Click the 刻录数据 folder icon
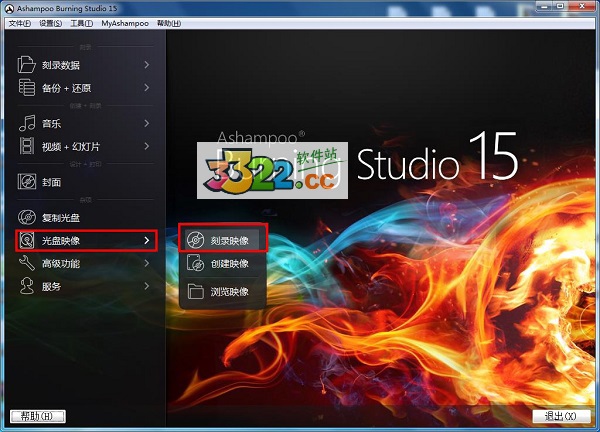 coord(26,65)
